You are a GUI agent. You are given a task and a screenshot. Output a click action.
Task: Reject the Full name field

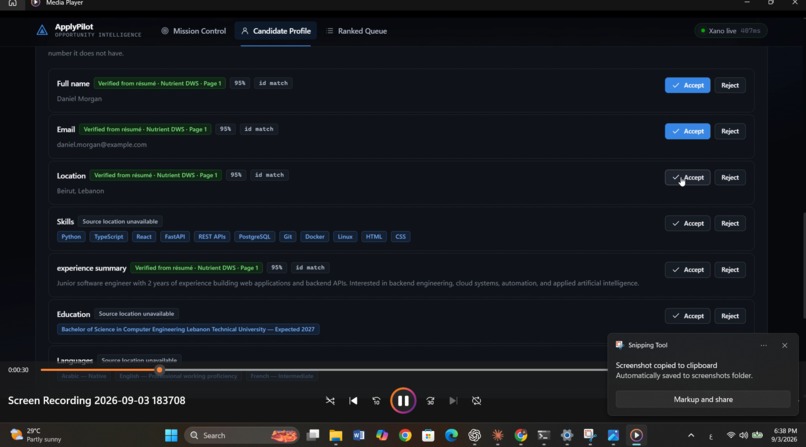coord(729,85)
